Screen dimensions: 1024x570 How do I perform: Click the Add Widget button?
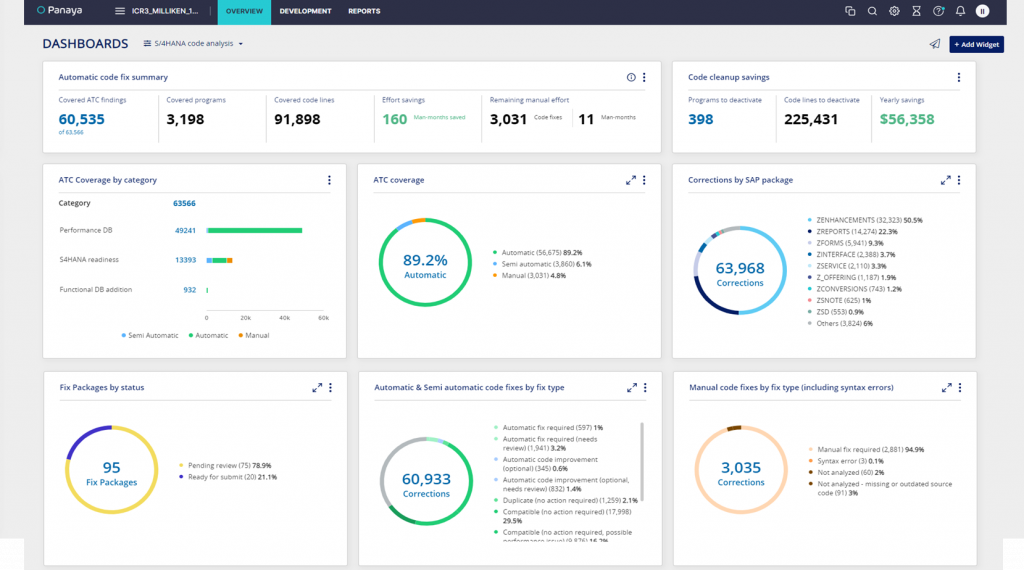(976, 44)
